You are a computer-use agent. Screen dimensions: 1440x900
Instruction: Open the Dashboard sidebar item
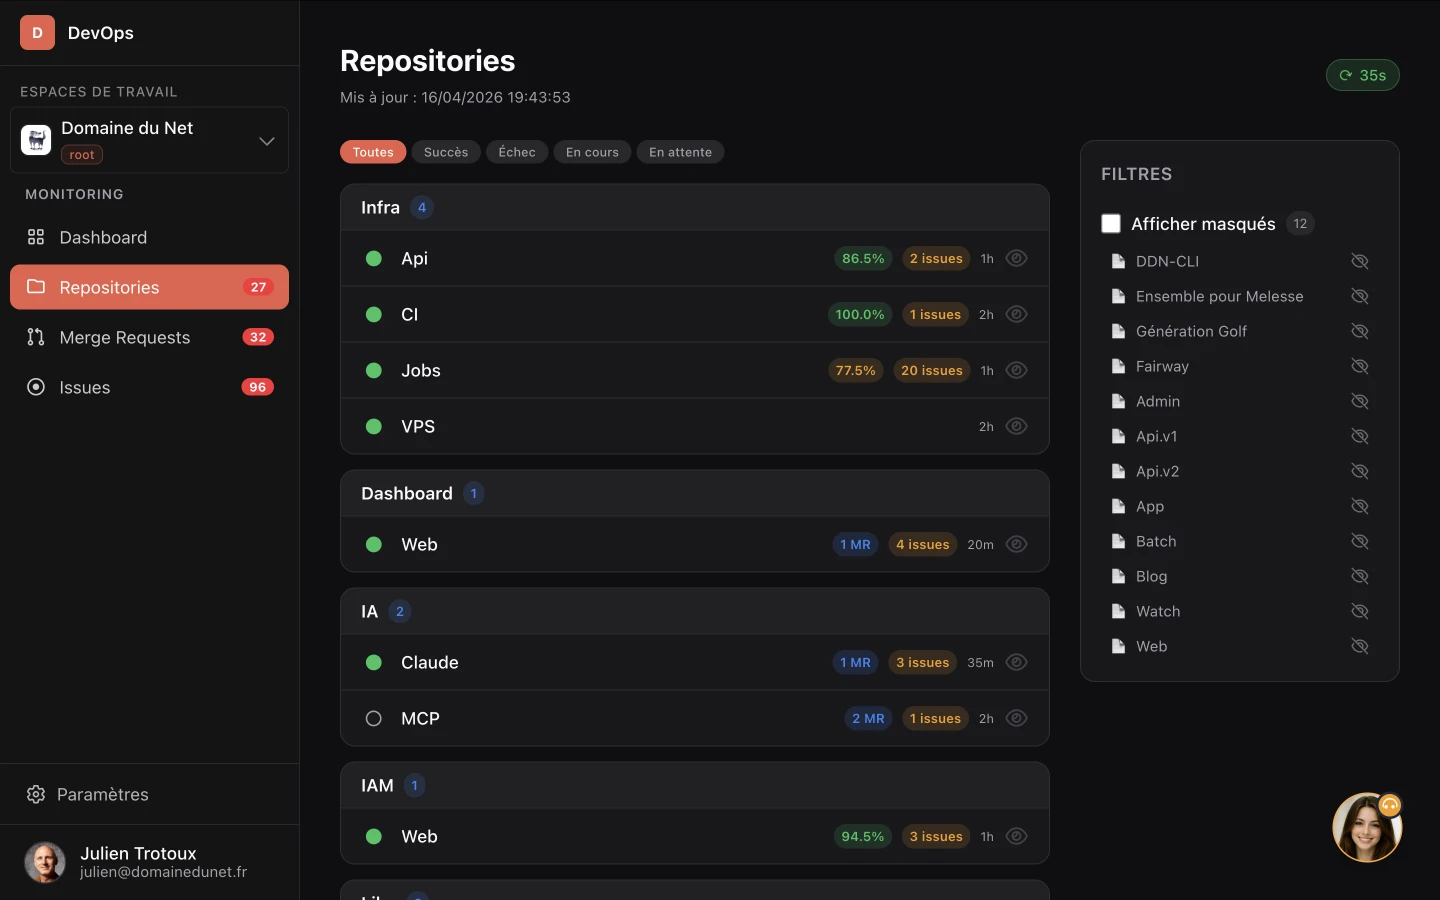pos(103,237)
